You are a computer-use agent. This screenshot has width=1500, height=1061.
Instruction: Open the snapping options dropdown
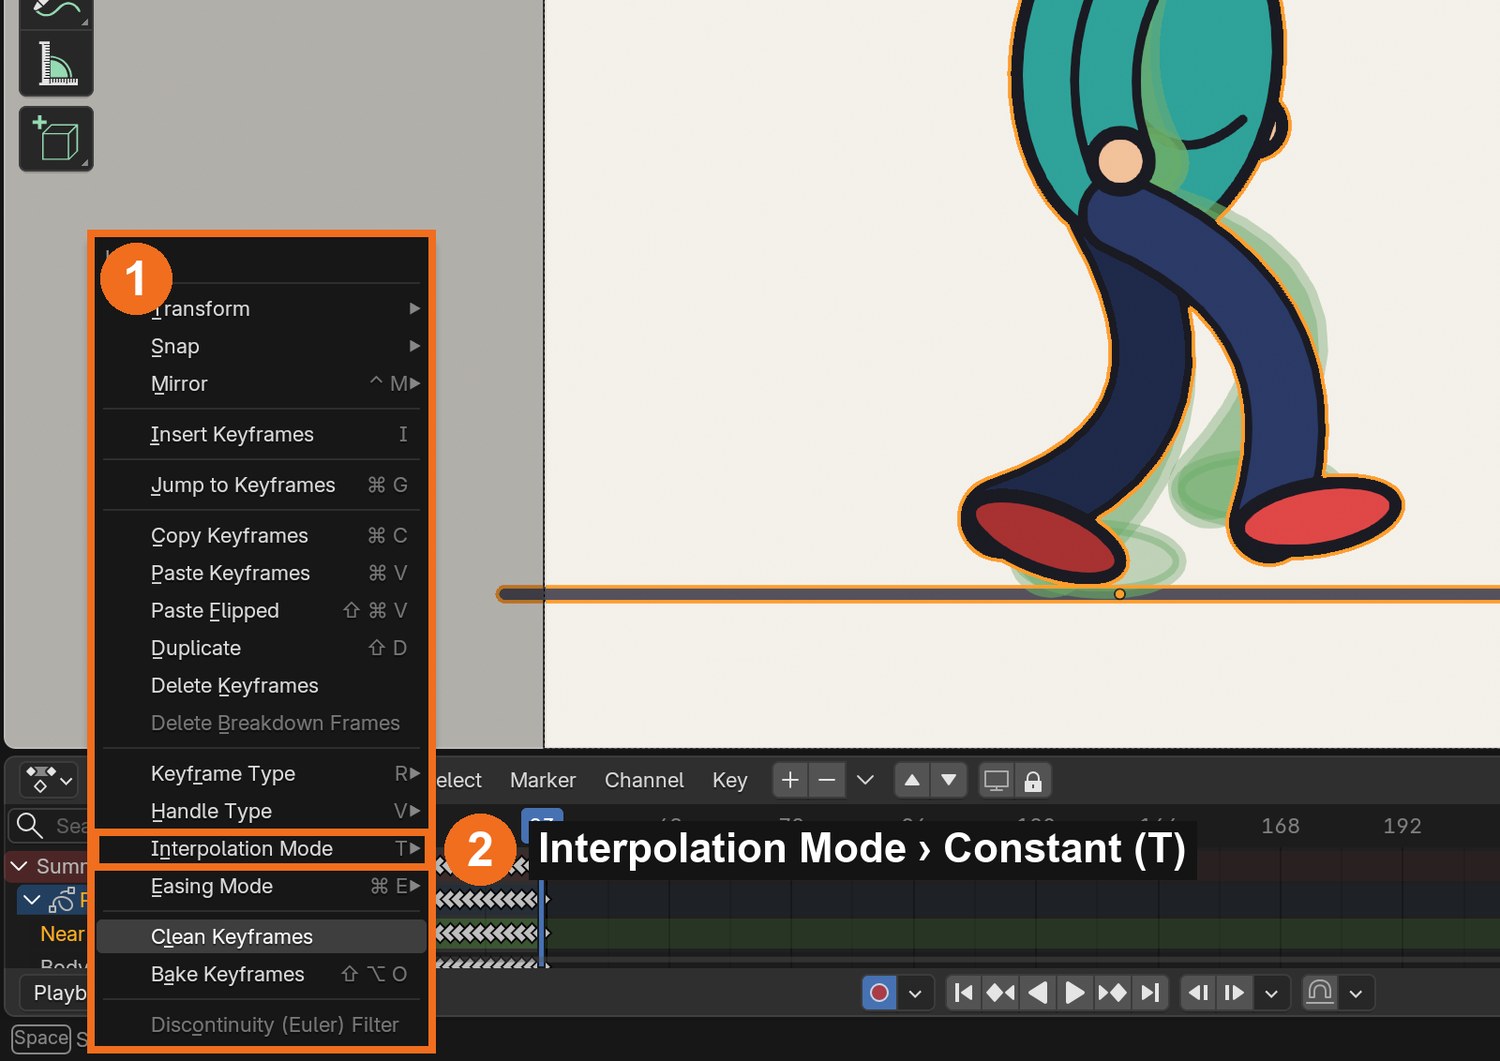(1356, 992)
